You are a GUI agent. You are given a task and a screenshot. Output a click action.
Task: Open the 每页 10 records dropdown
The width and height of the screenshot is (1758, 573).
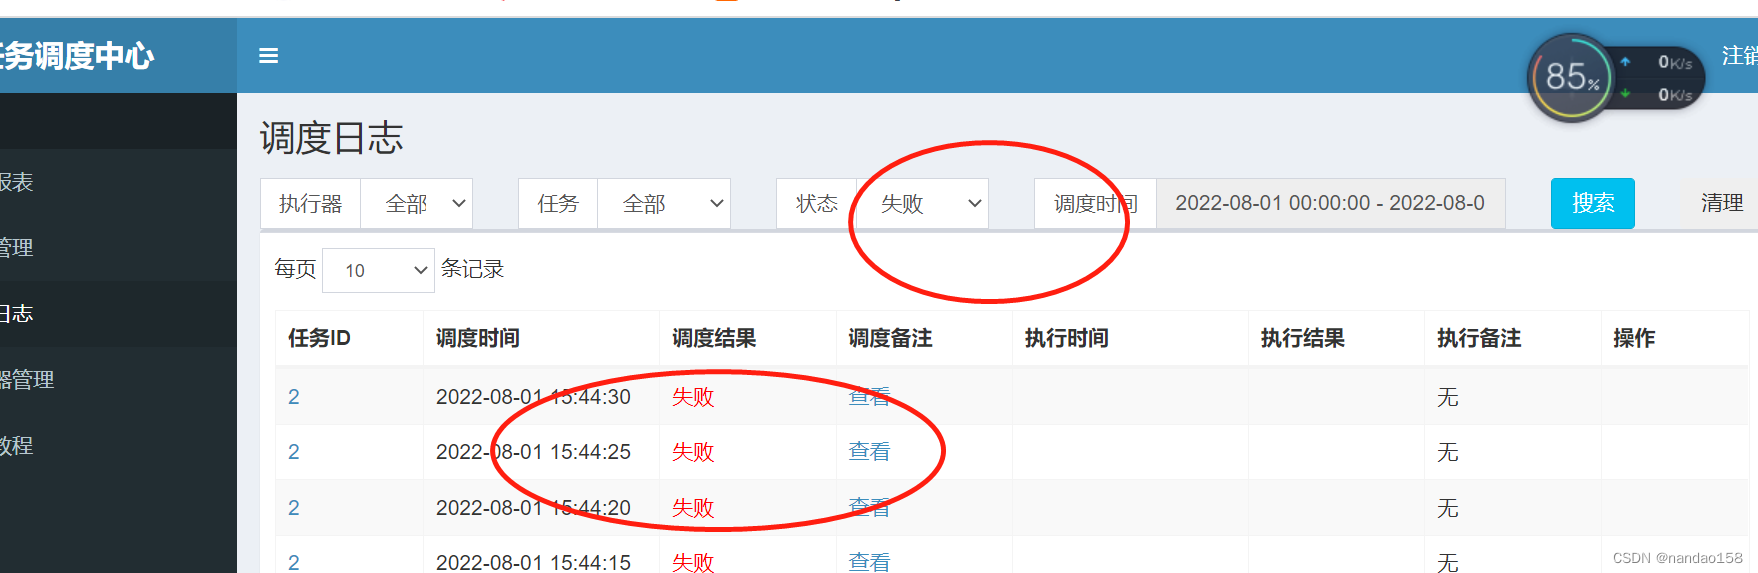pos(378,270)
